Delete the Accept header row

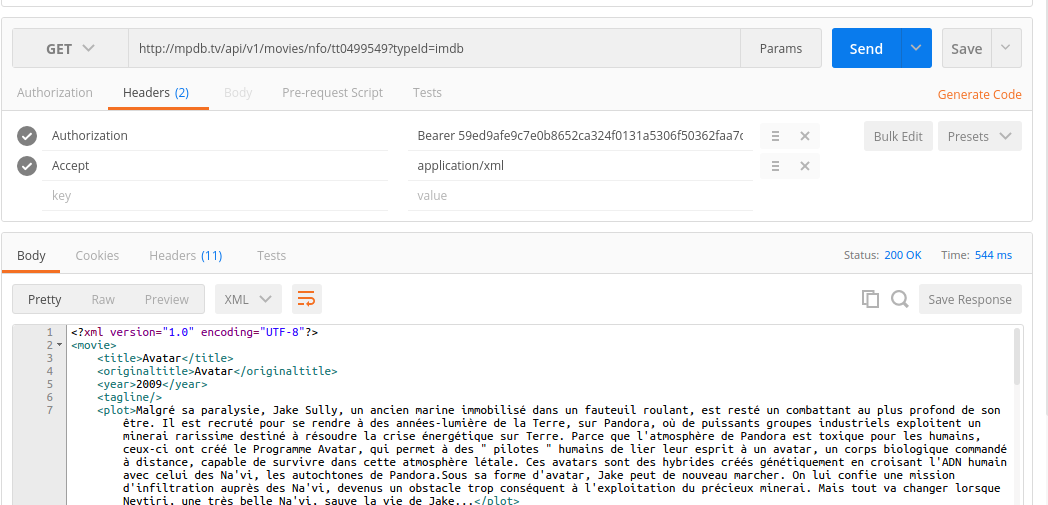[x=805, y=166]
